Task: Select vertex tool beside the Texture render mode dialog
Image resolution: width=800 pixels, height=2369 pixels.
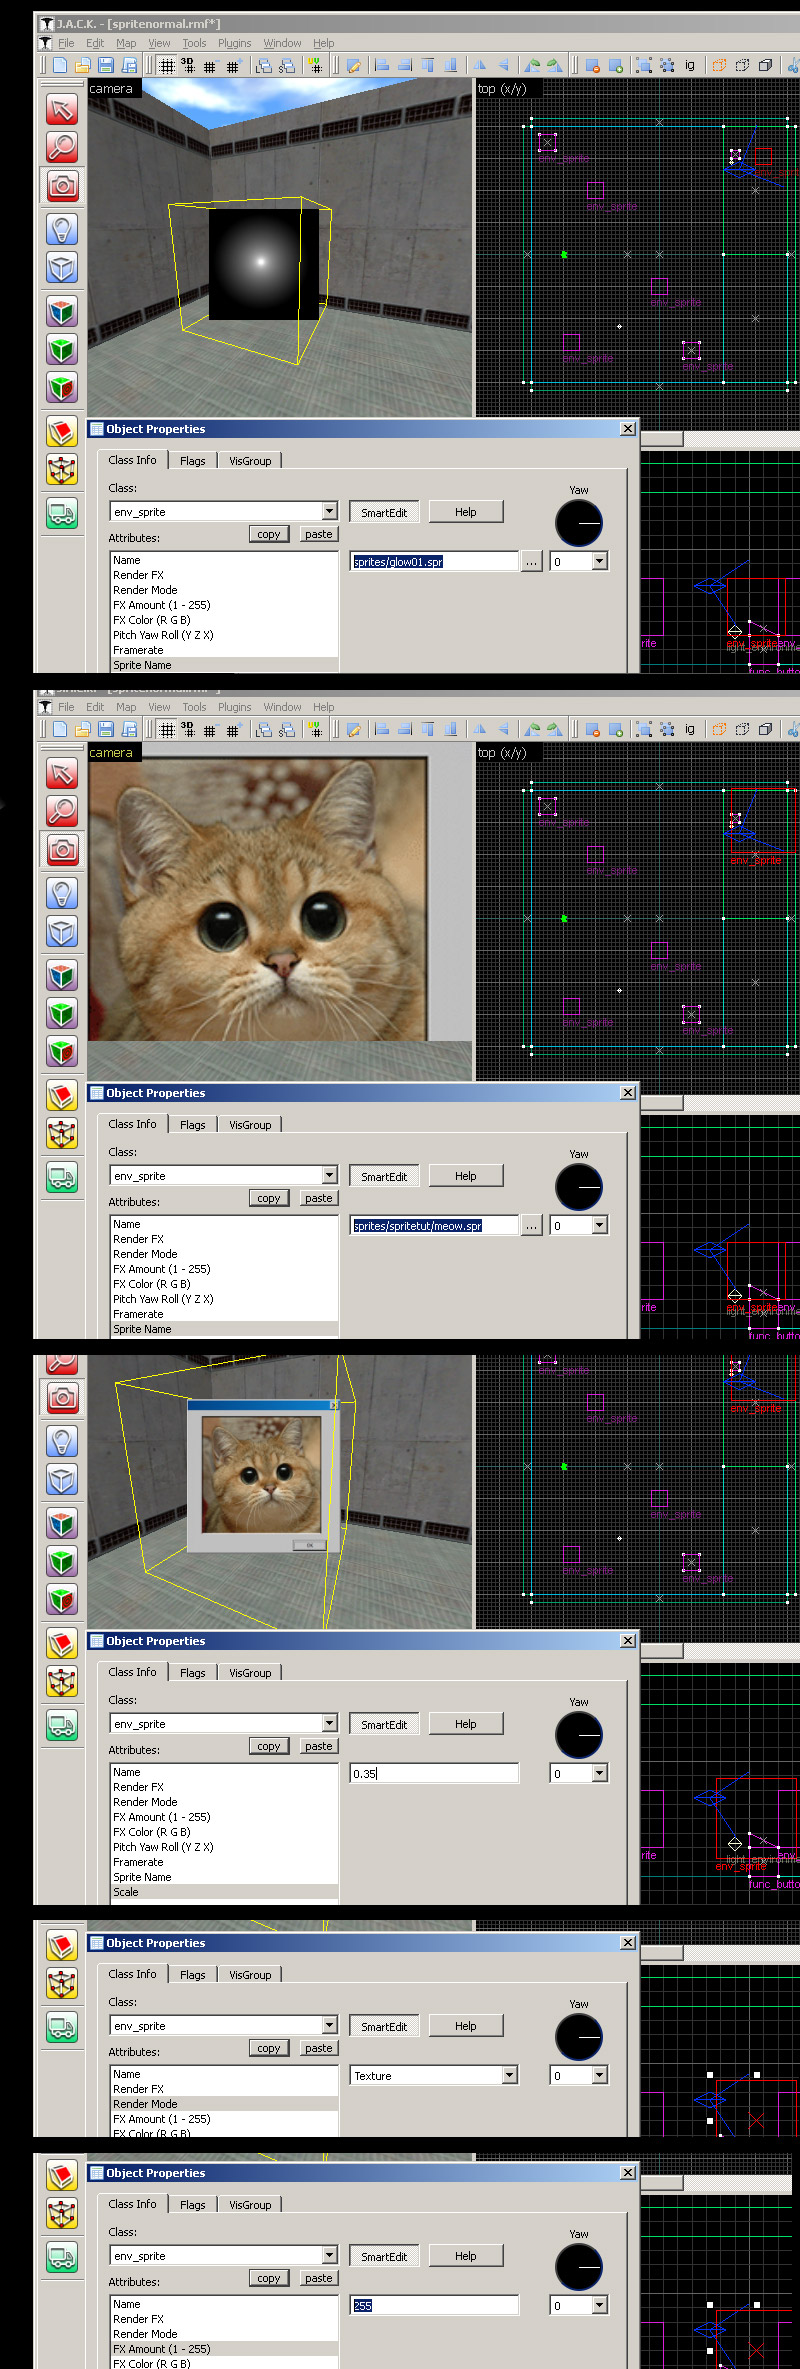Action: pyautogui.click(x=62, y=1984)
